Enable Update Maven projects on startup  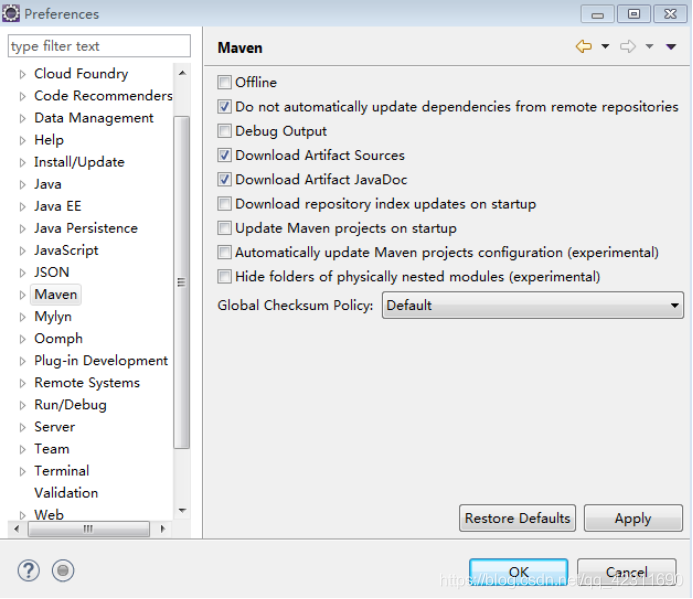point(225,228)
